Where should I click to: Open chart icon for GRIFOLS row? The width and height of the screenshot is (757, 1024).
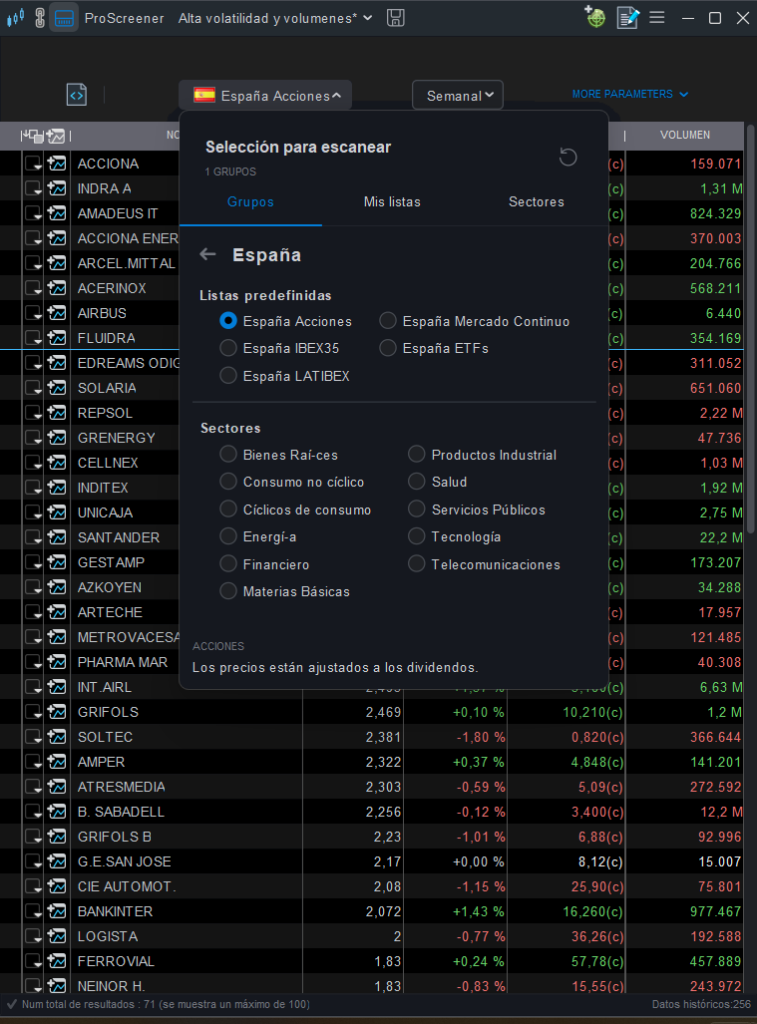57,712
